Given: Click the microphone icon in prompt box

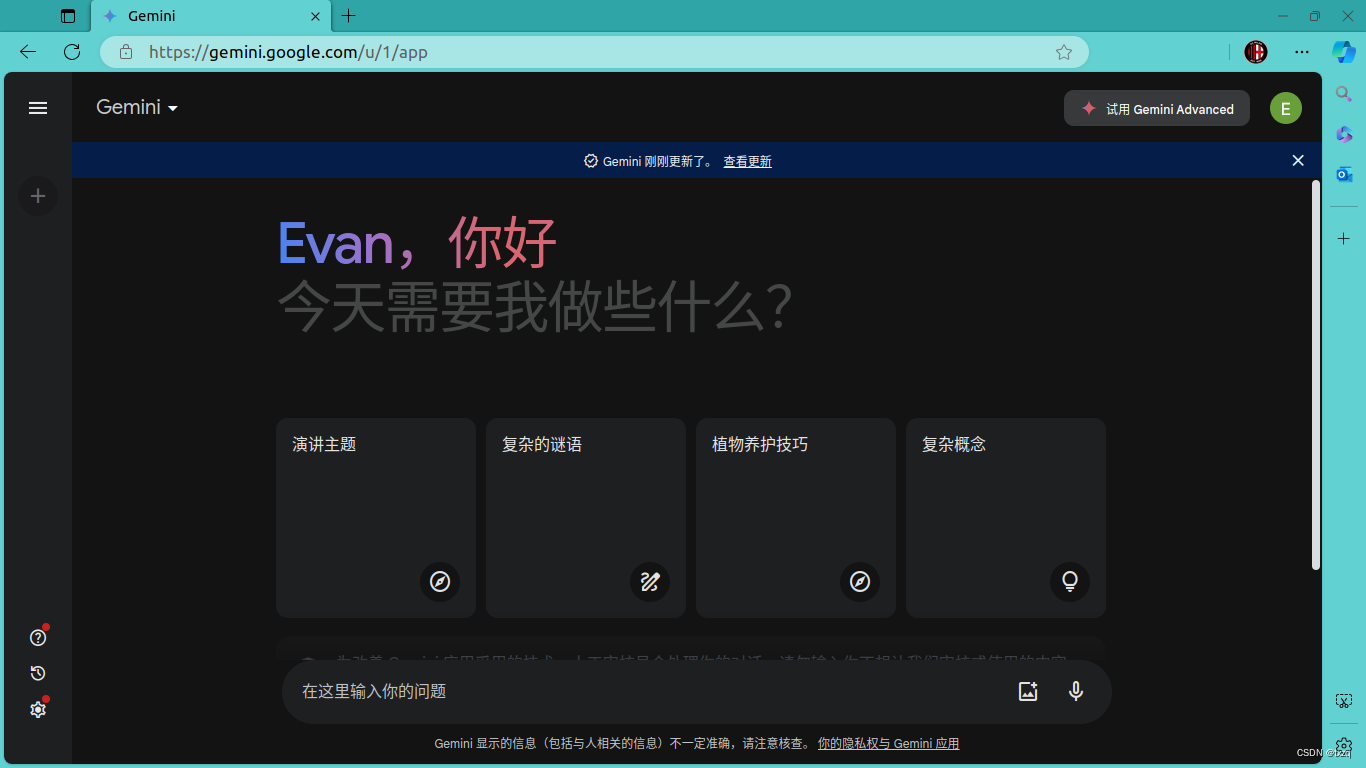Looking at the screenshot, I should click(1076, 691).
